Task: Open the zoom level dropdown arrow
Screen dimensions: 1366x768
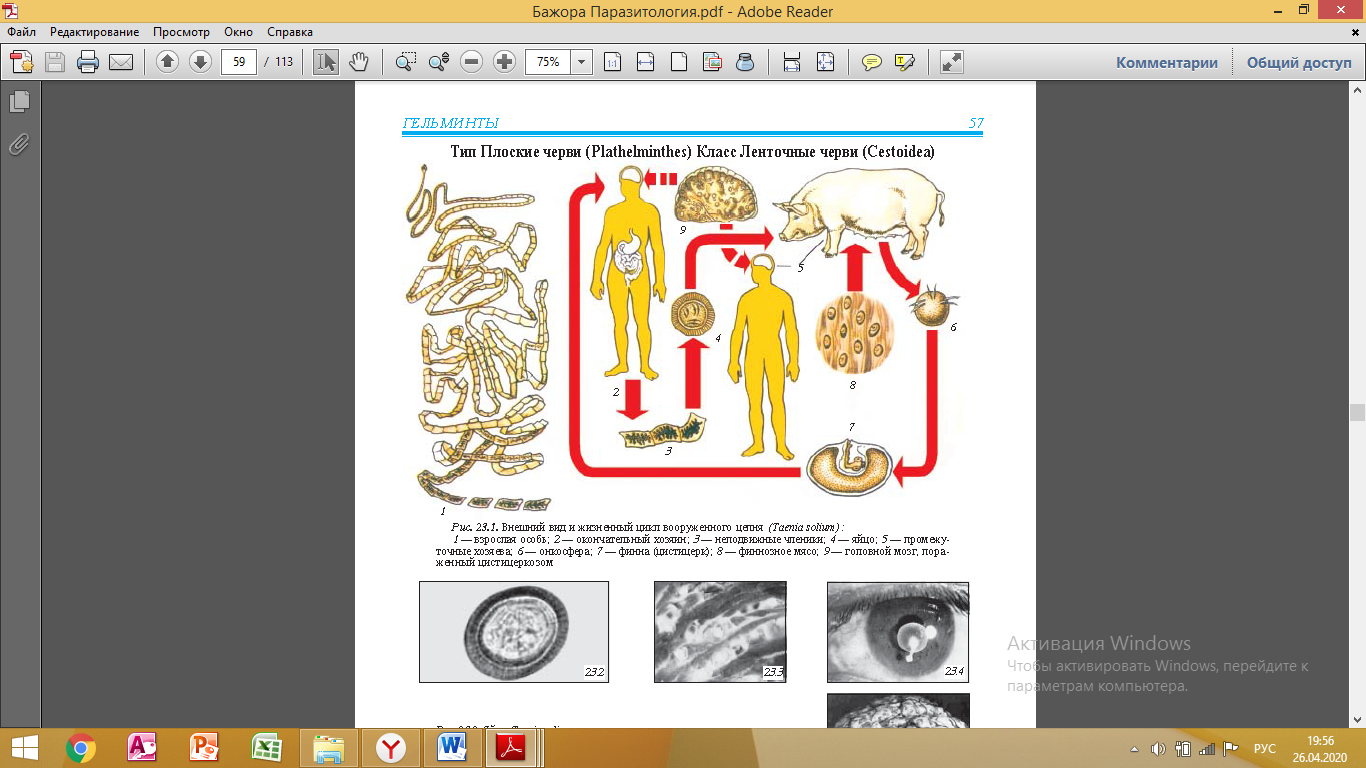Action: pyautogui.click(x=582, y=62)
